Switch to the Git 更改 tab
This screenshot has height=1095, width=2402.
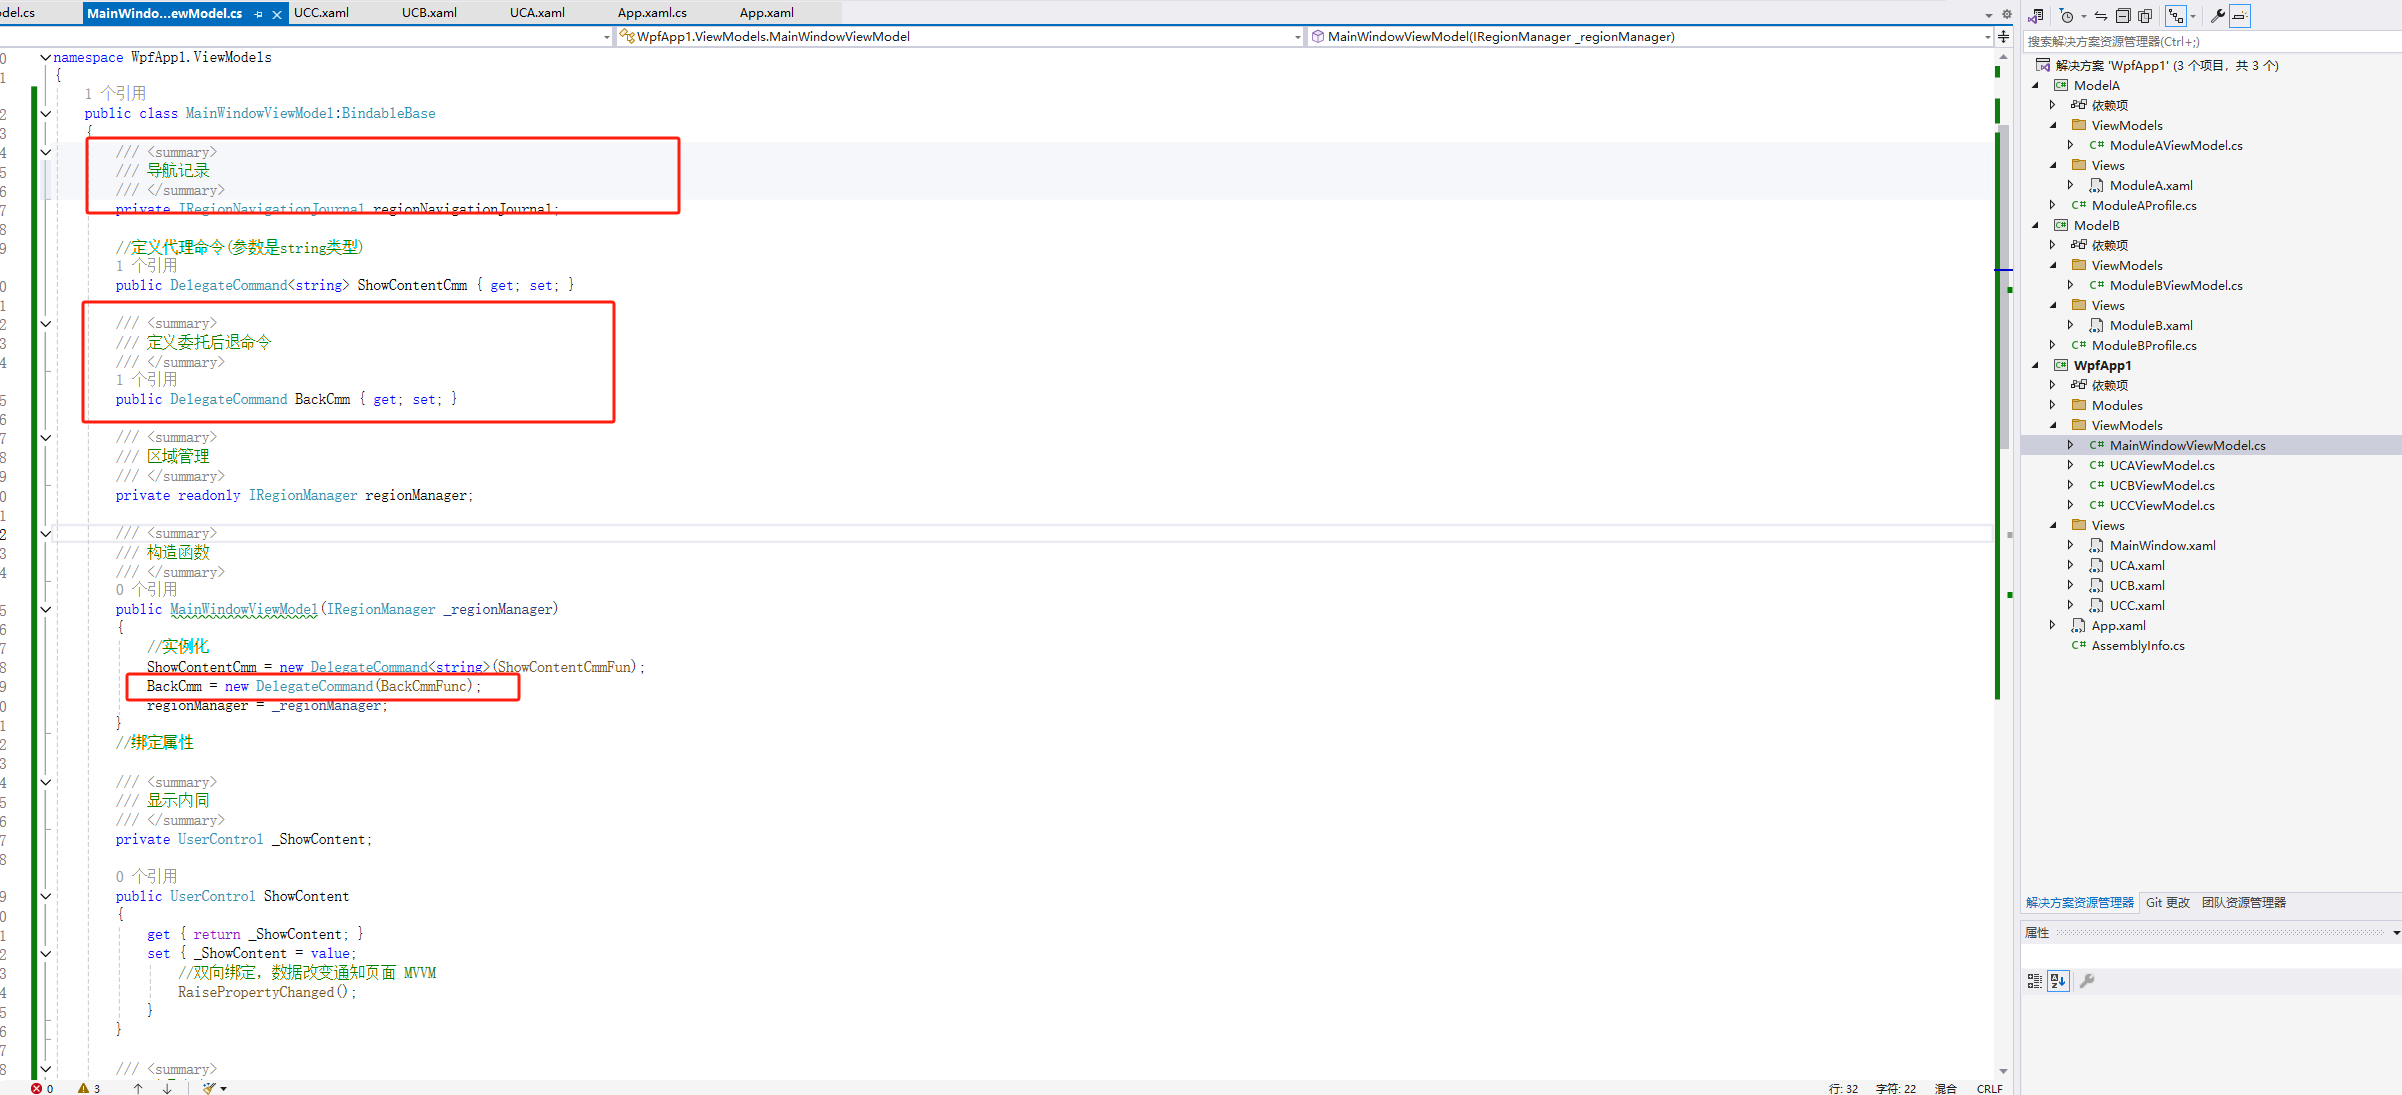click(2167, 902)
